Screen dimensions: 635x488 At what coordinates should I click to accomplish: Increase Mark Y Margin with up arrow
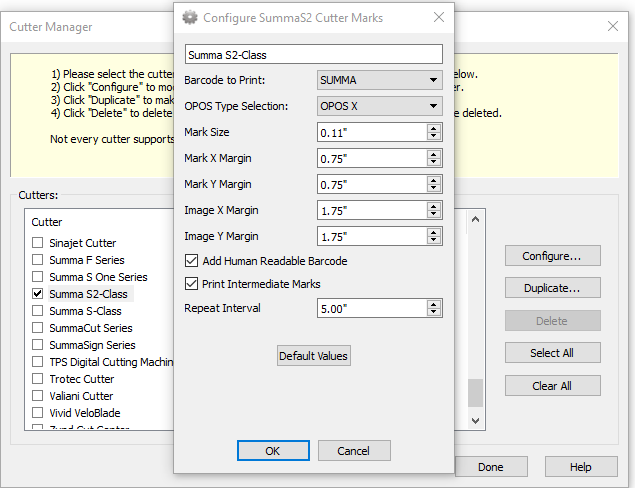pyautogui.click(x=434, y=180)
